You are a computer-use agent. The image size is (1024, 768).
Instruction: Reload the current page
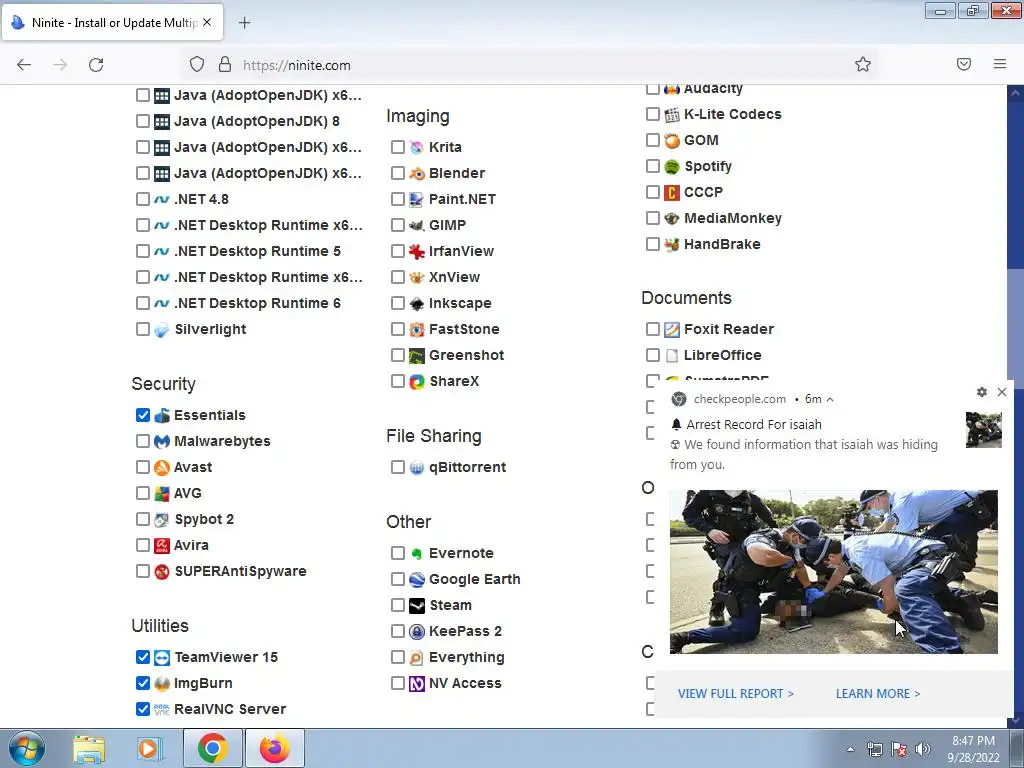(96, 65)
